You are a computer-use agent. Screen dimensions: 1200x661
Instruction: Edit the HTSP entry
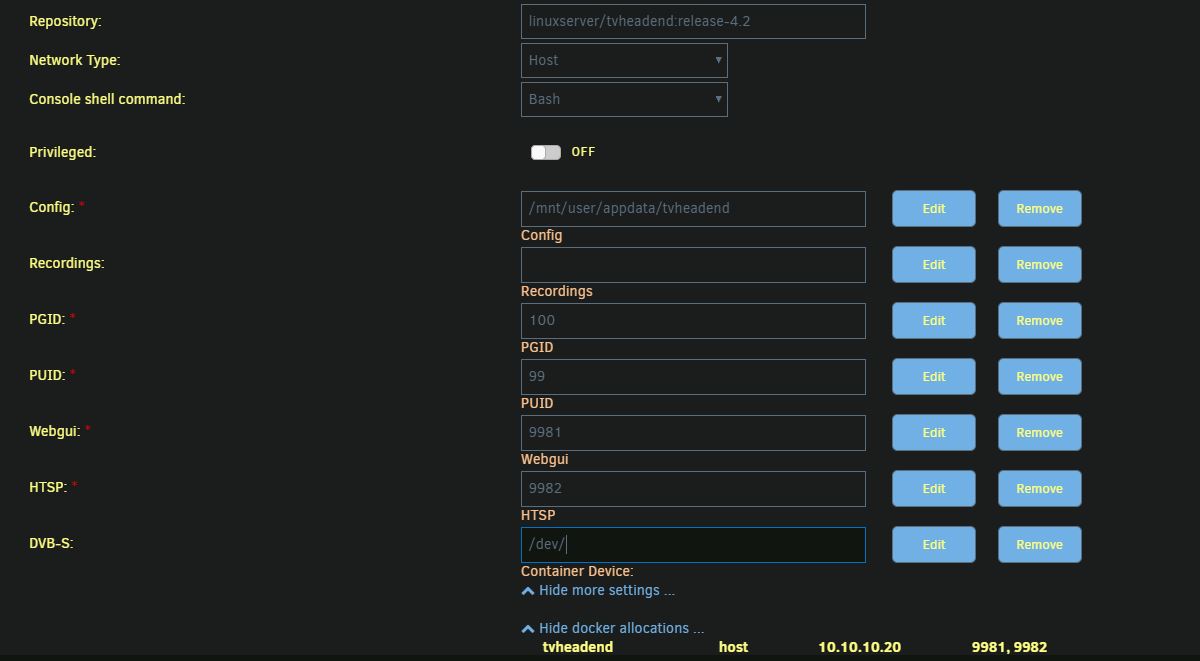(x=934, y=488)
